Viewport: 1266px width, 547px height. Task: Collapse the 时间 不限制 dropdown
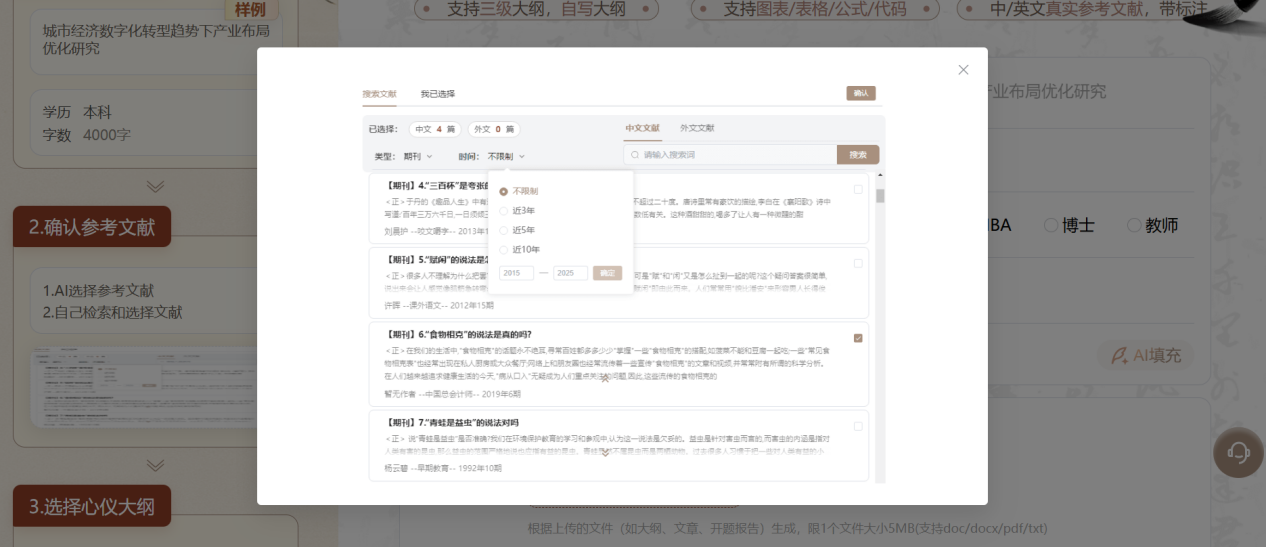[x=506, y=156]
